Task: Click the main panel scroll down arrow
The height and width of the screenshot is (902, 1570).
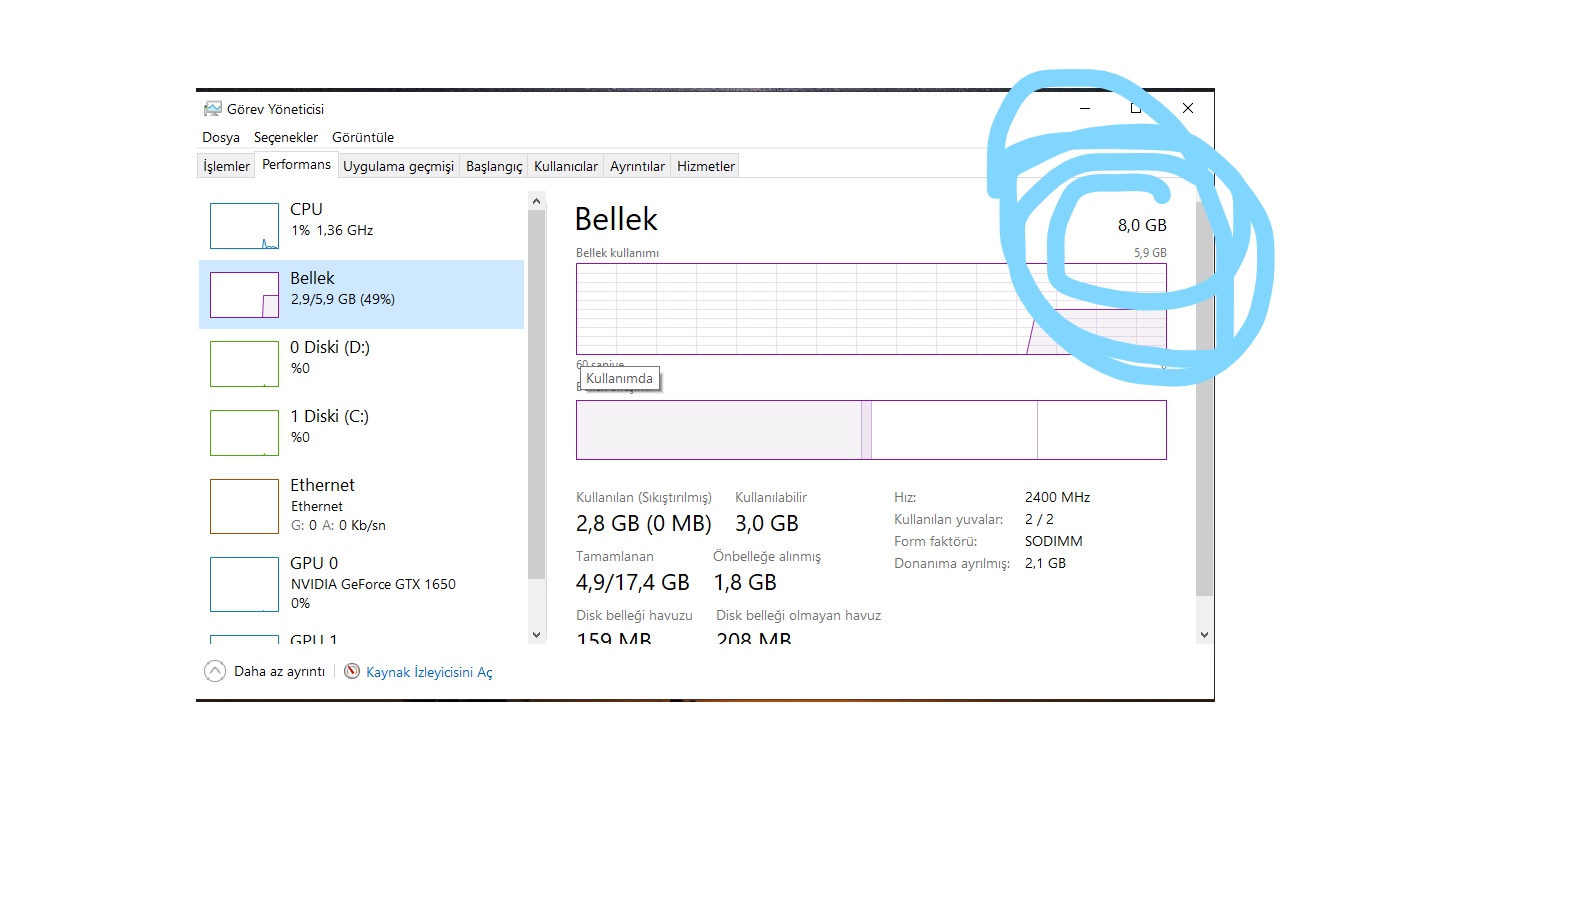Action: [1204, 634]
